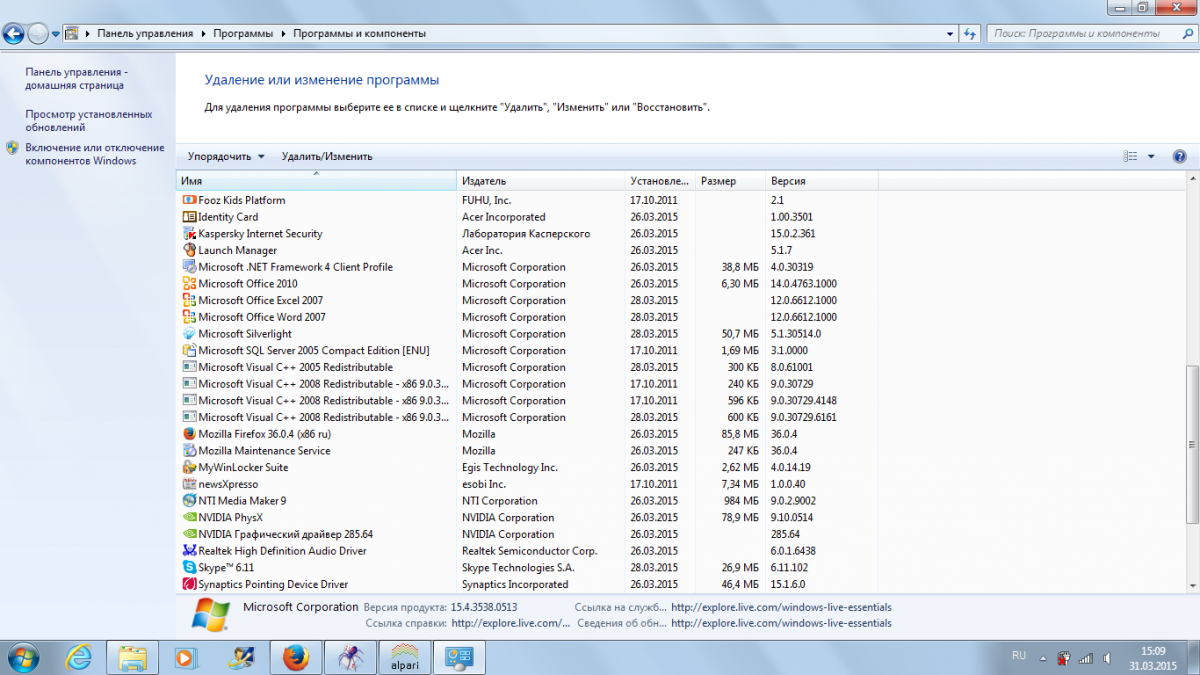Click the Kaspersky Internet Security list icon
1200x675 pixels.
pyautogui.click(x=190, y=234)
